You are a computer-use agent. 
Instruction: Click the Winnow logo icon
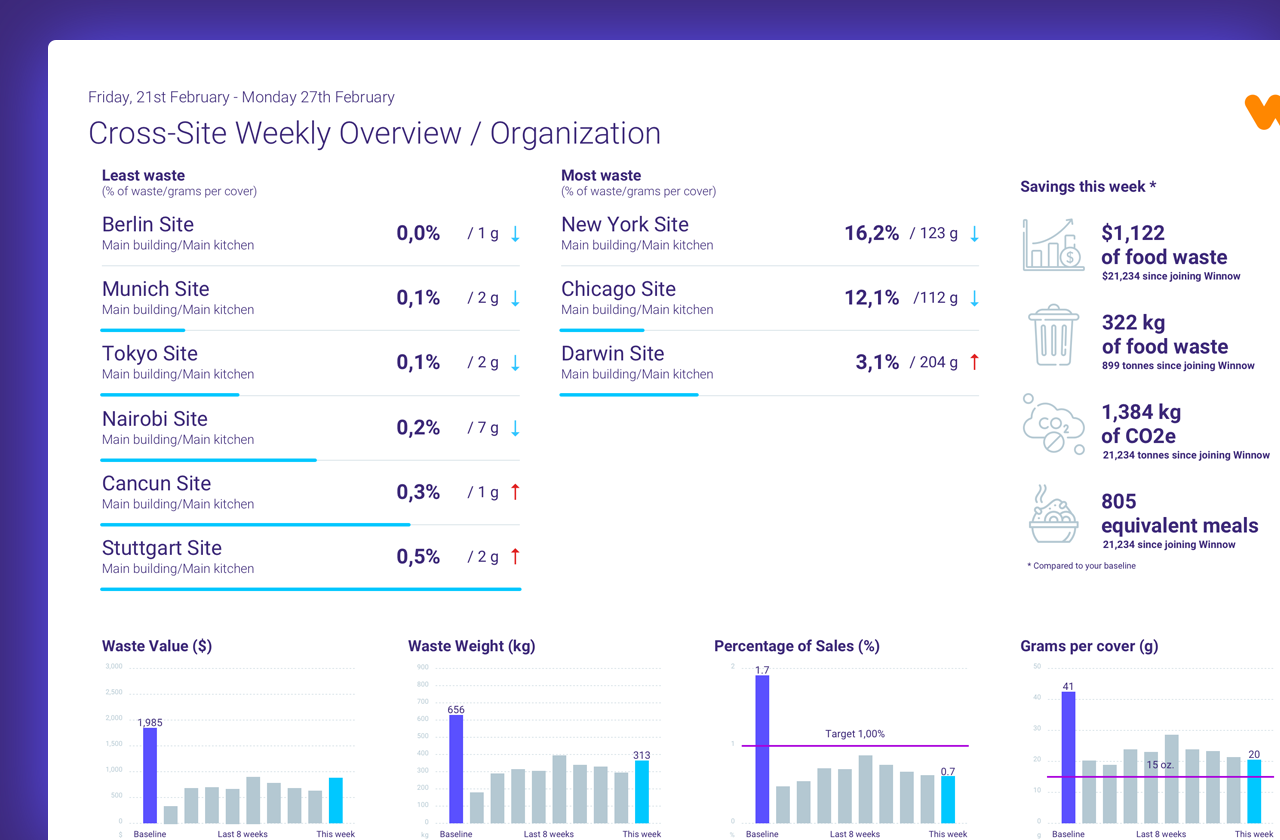click(x=1264, y=111)
